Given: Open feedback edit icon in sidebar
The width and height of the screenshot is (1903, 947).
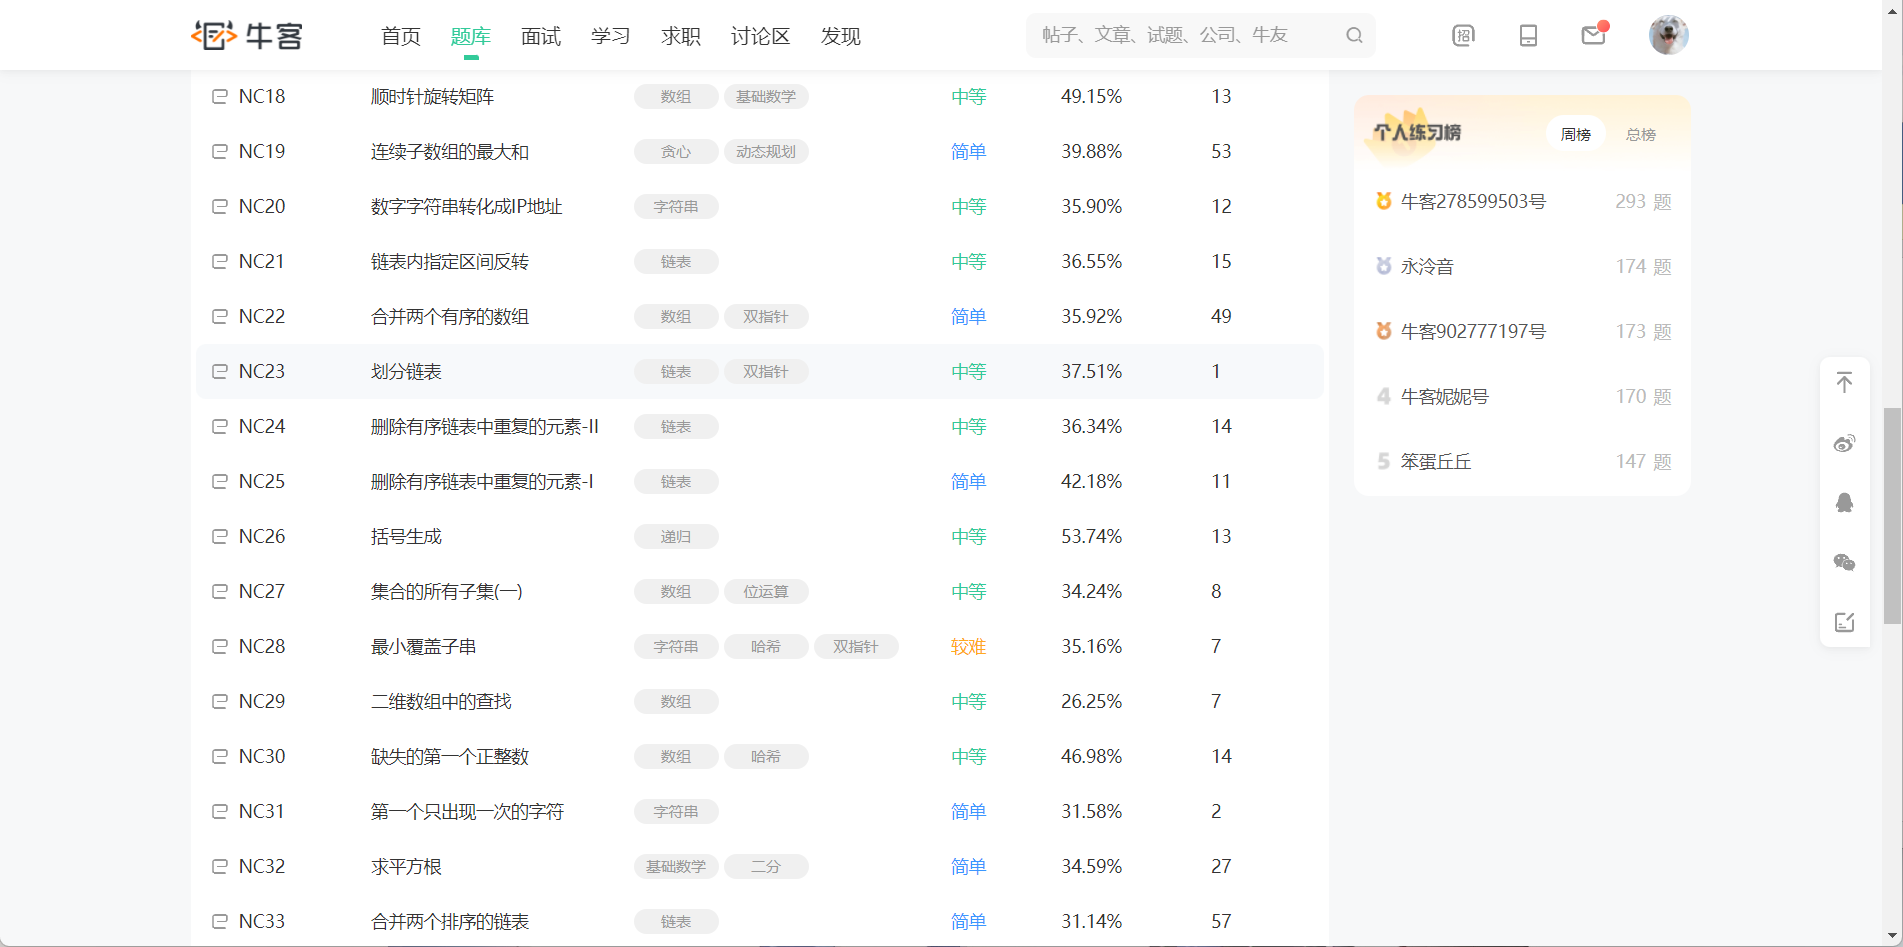Looking at the screenshot, I should click(x=1844, y=622).
